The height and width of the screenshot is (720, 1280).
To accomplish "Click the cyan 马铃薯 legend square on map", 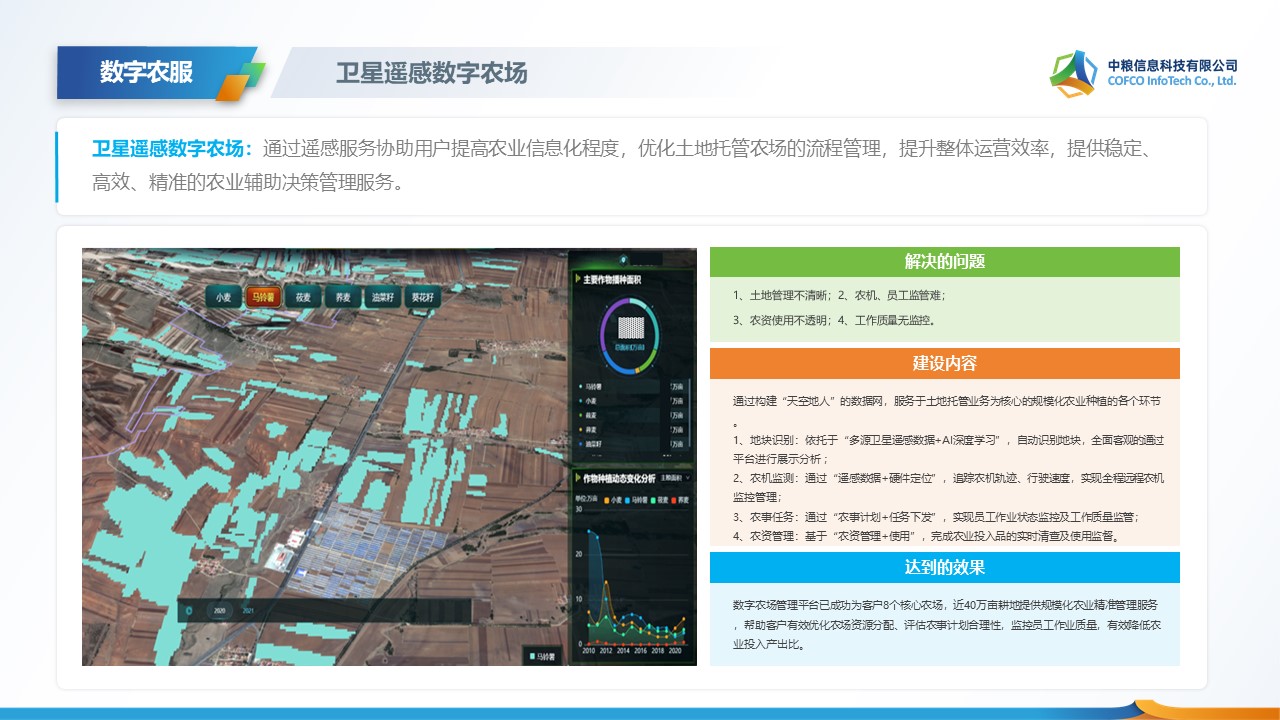I will click(x=533, y=656).
